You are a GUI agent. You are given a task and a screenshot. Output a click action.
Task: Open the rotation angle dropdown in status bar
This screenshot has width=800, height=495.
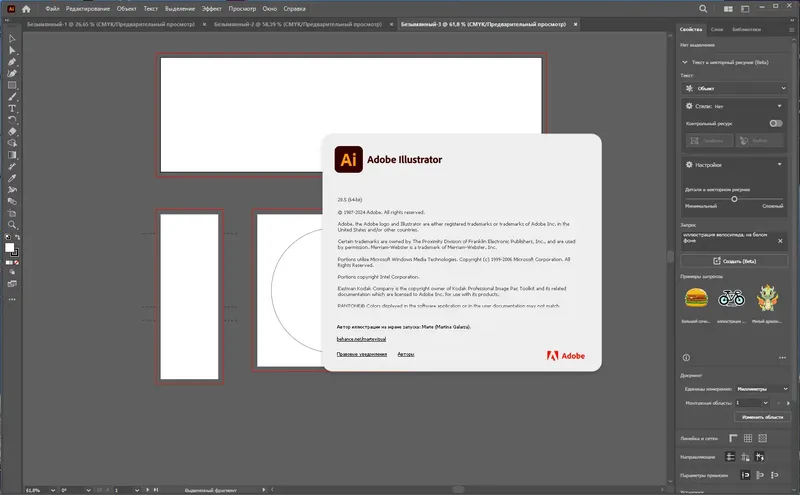point(88,490)
